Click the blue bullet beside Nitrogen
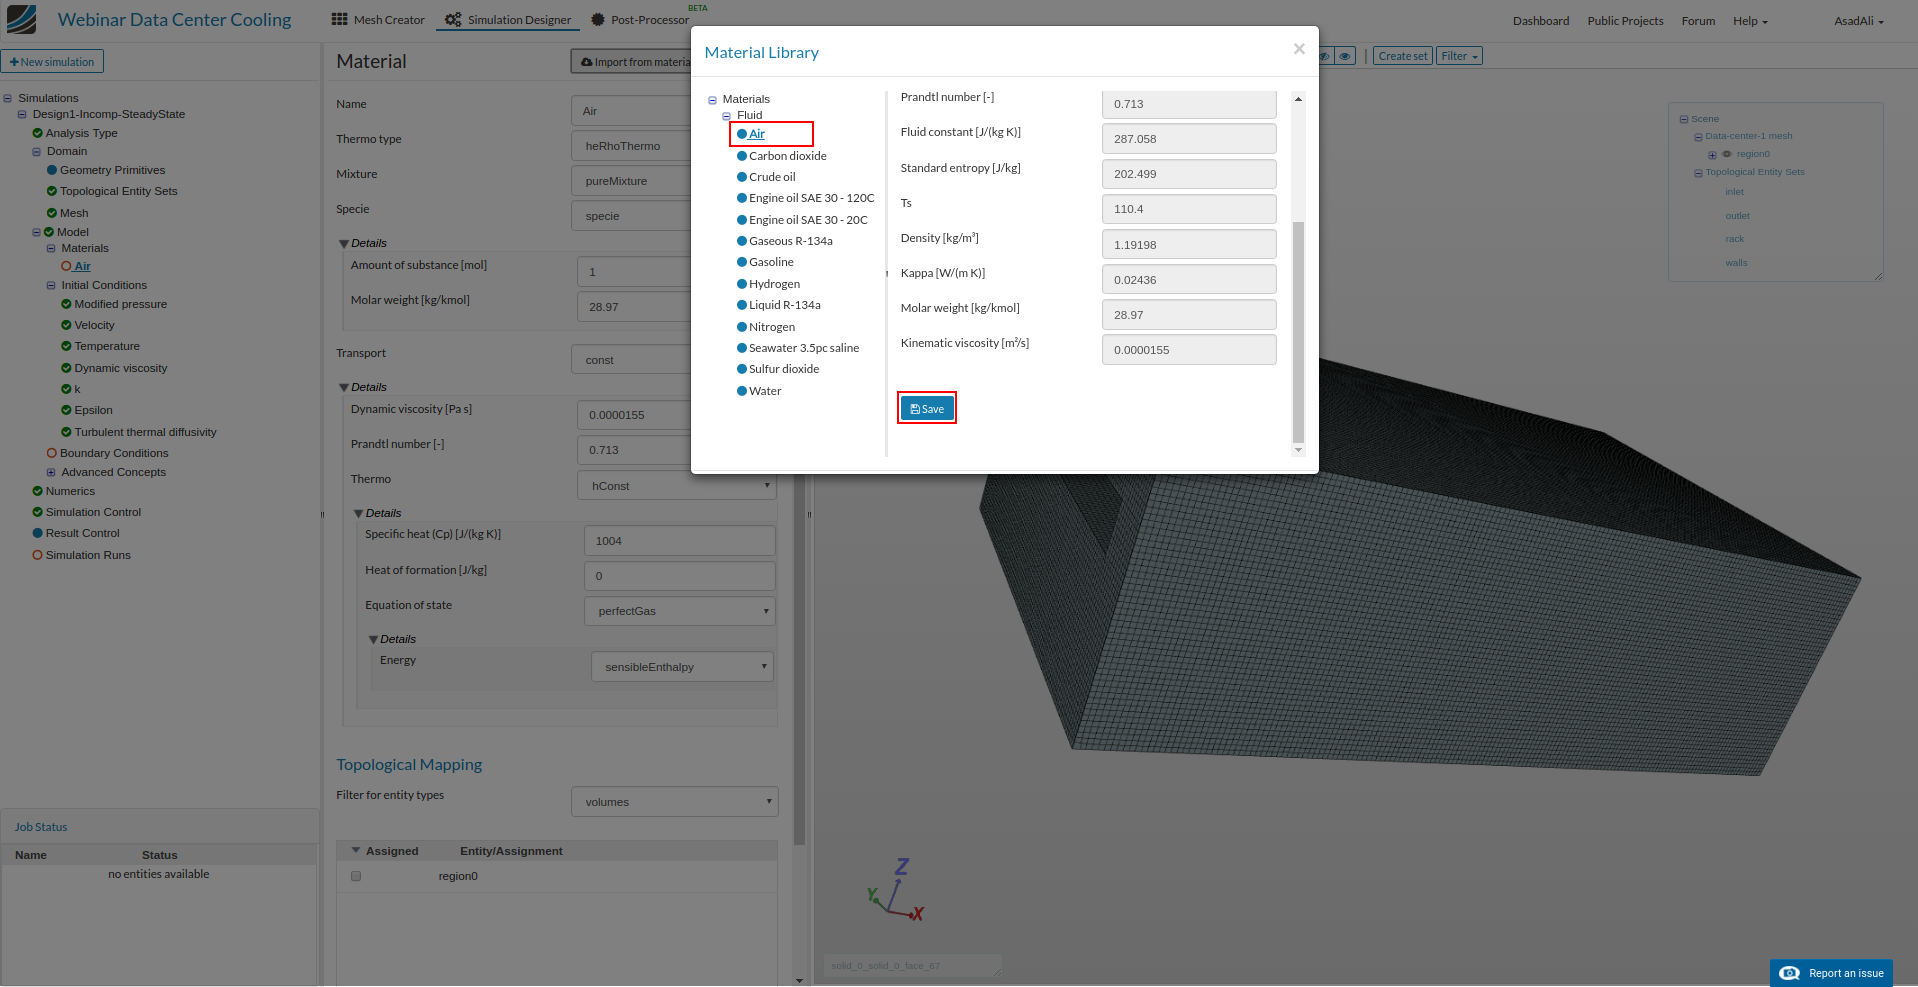Screen dimensions: 1918x987 coord(742,327)
